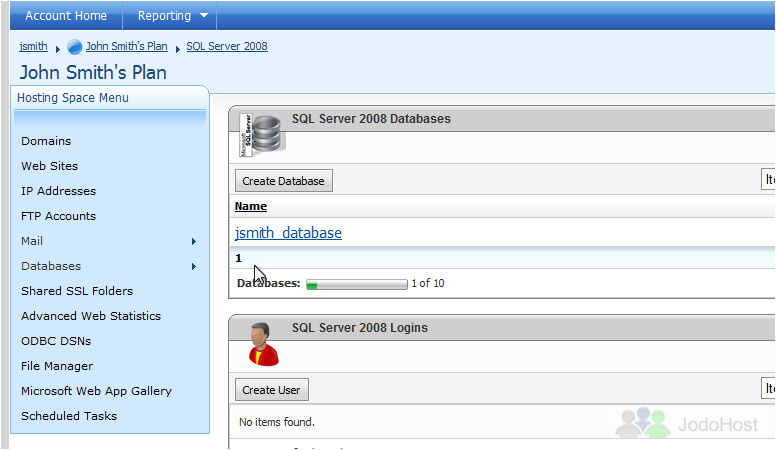Open Web Sites in the hosting menu
This screenshot has width=776, height=450.
(49, 166)
